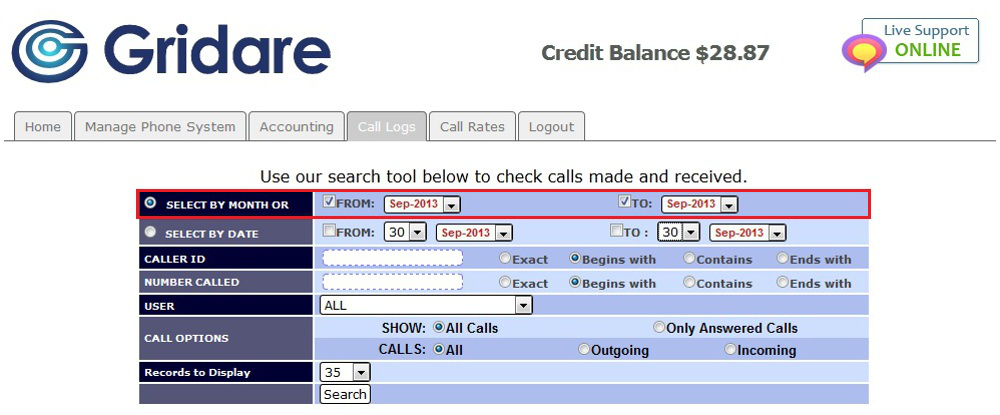
Task: Expand the Records to Display dropdown
Action: click(x=345, y=372)
